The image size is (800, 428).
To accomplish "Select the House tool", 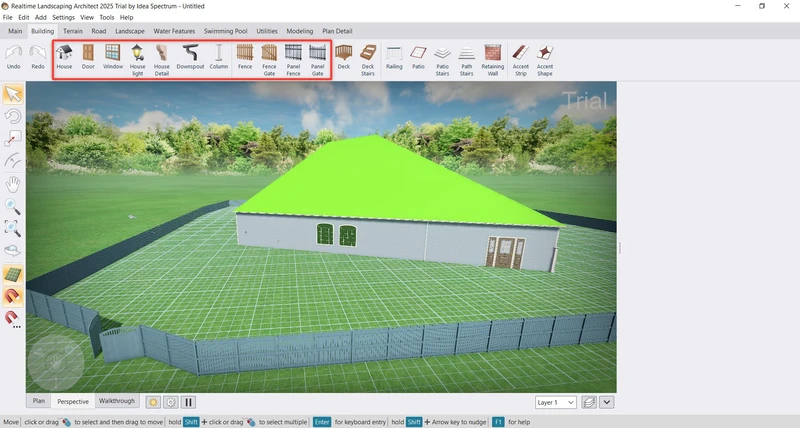I will point(64,58).
